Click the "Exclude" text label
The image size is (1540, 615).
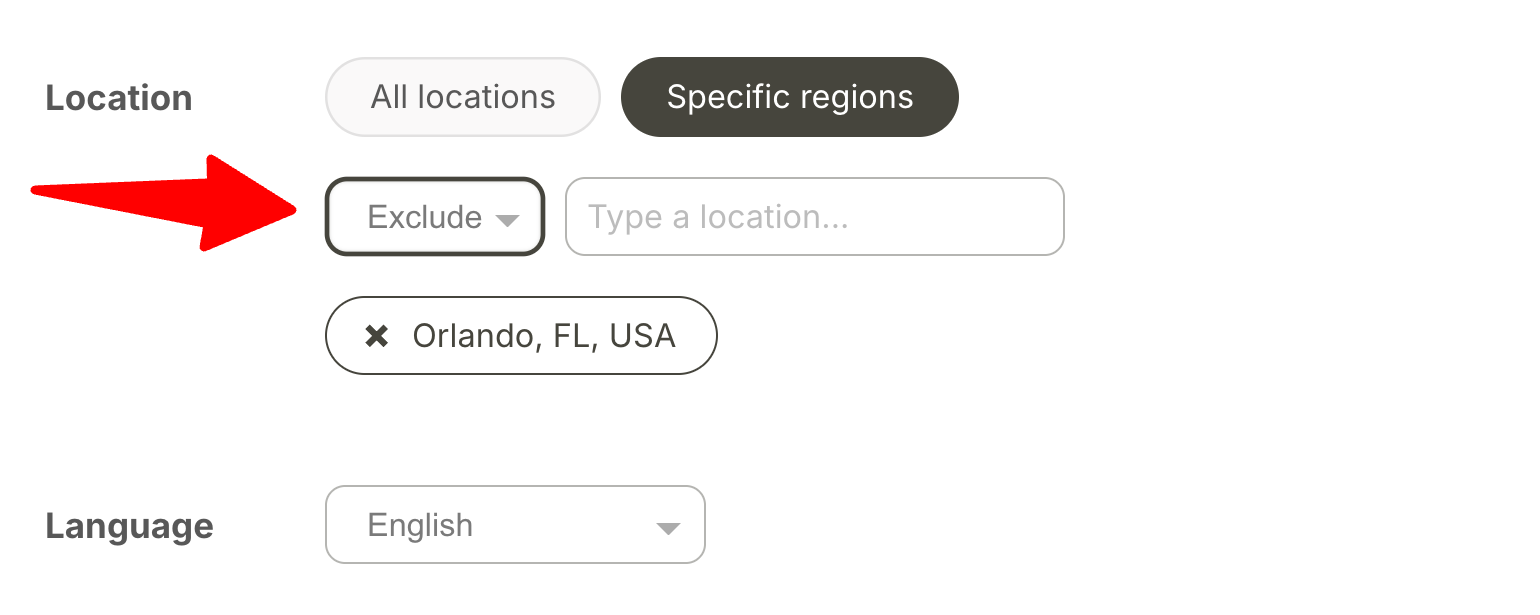pyautogui.click(x=424, y=217)
